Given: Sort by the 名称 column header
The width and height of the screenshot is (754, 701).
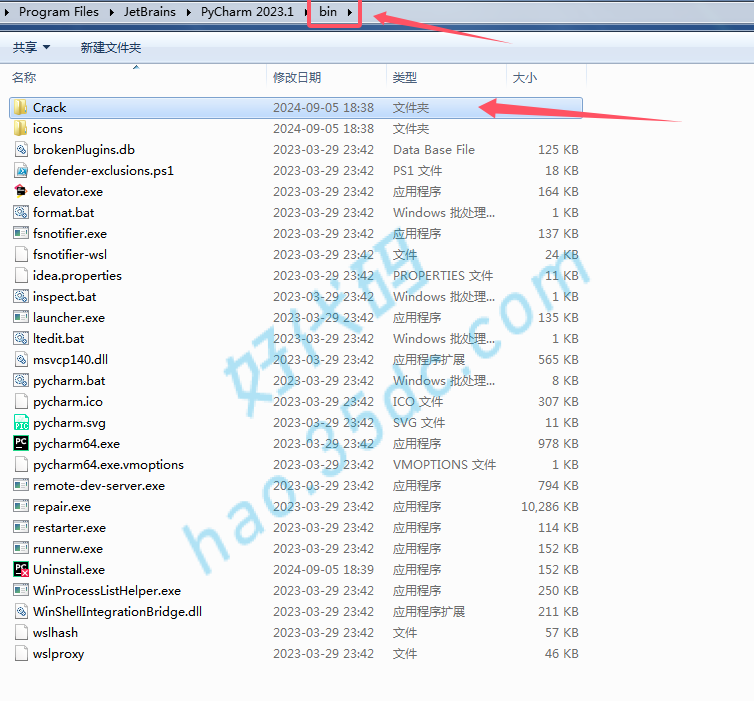Looking at the screenshot, I should click(24, 77).
